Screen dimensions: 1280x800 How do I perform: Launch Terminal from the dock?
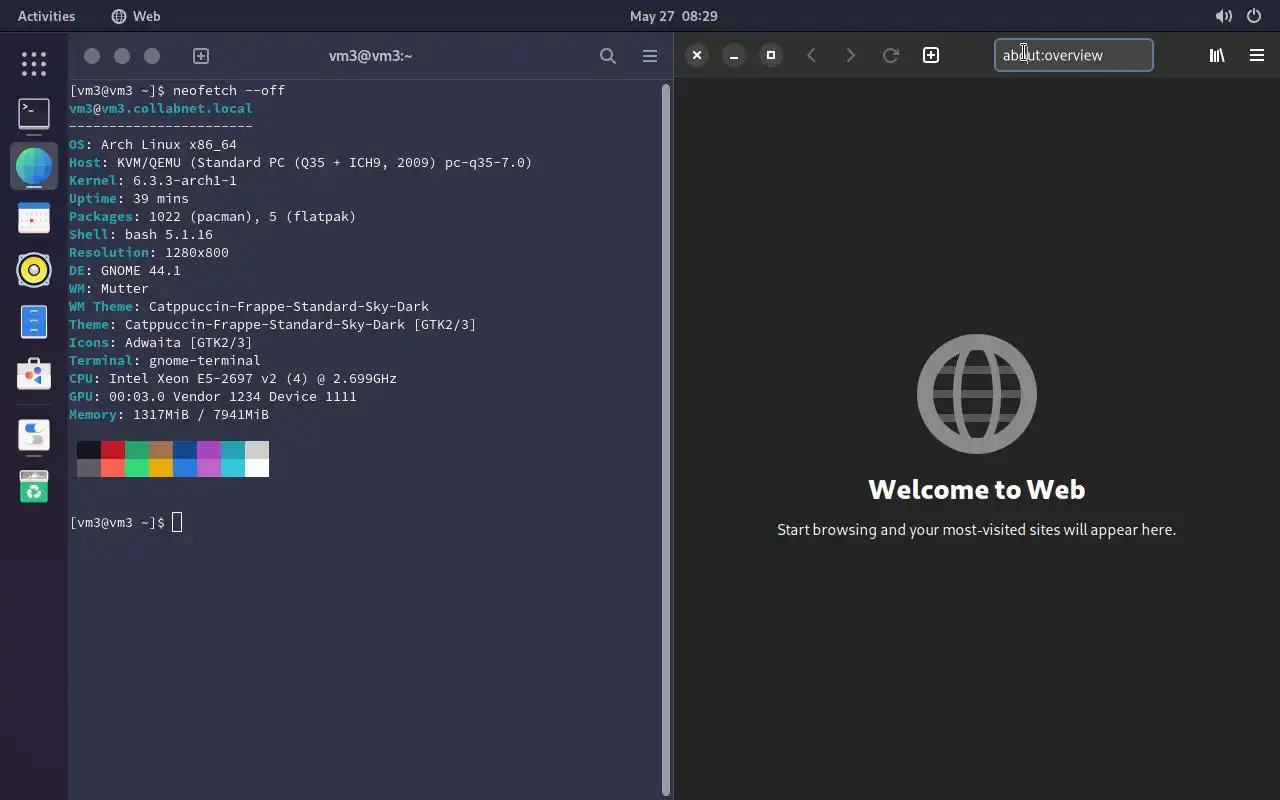tap(34, 113)
